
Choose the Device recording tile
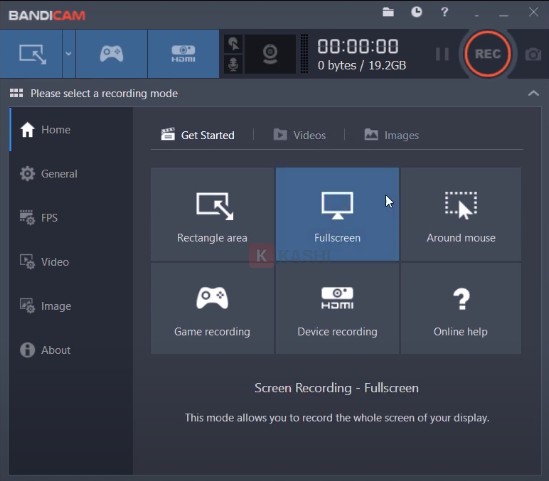(337, 308)
